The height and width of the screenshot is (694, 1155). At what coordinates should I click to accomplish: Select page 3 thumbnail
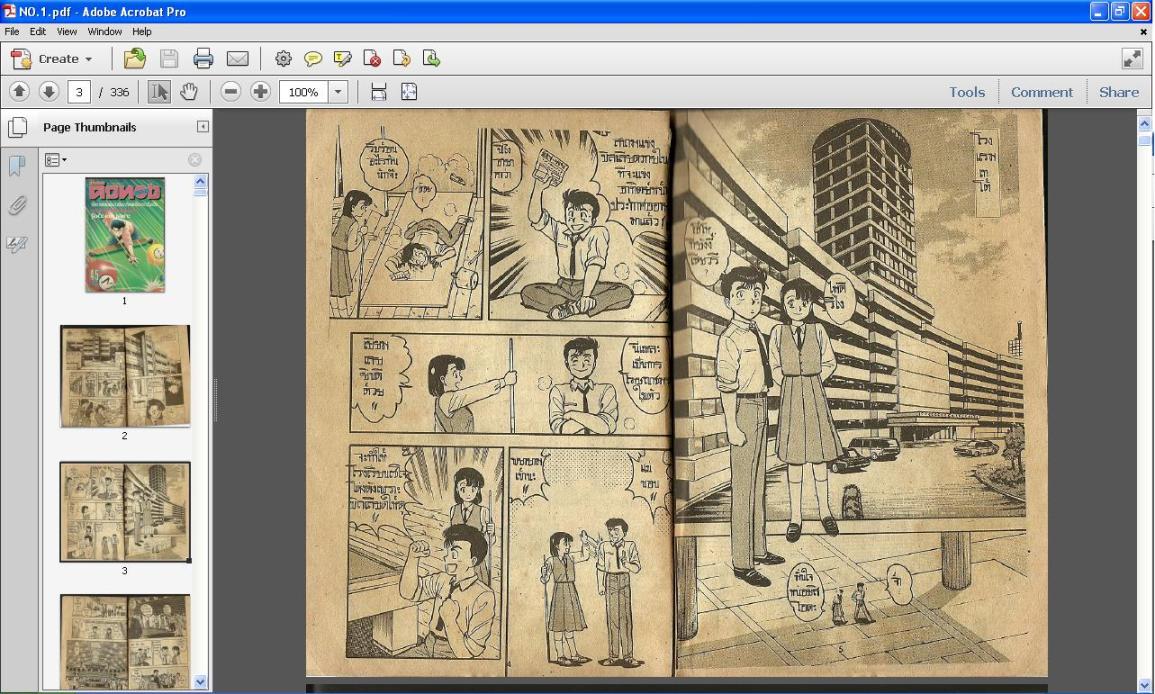tap(124, 512)
